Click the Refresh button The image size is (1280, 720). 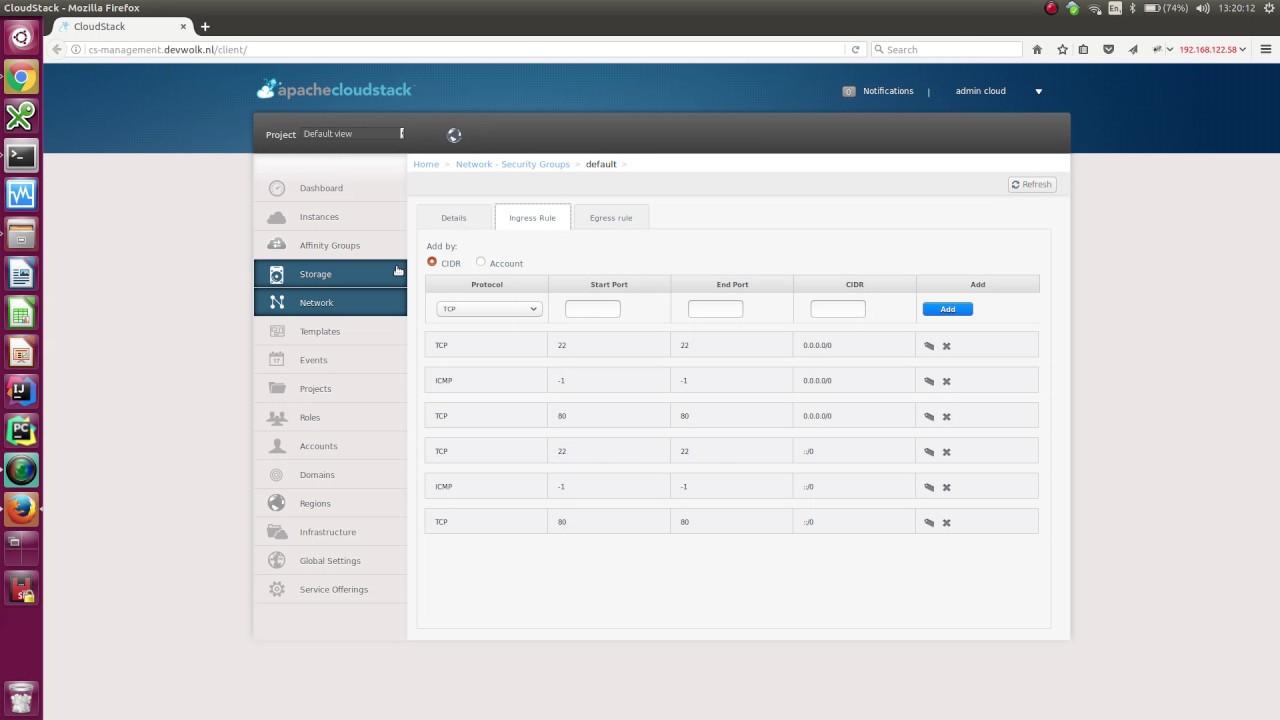tap(1032, 184)
